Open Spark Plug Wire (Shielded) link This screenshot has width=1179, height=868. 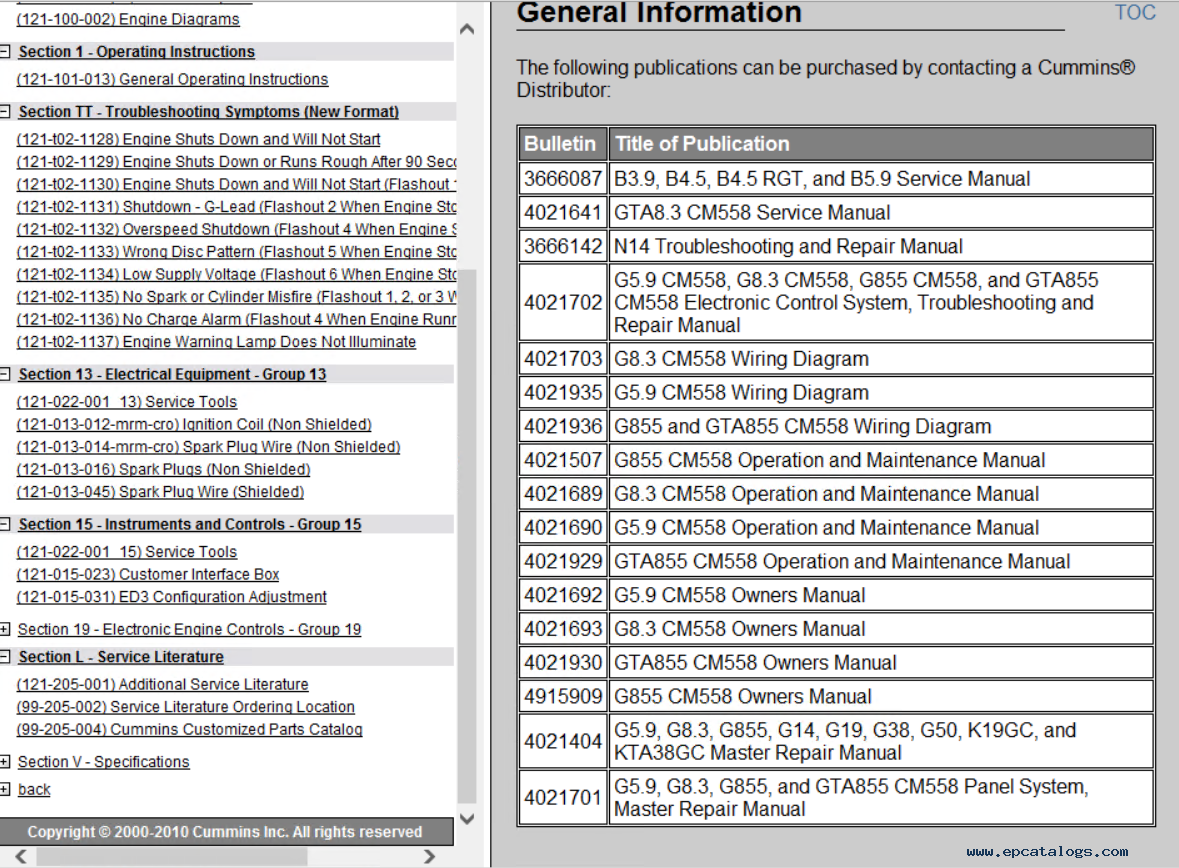160,493
